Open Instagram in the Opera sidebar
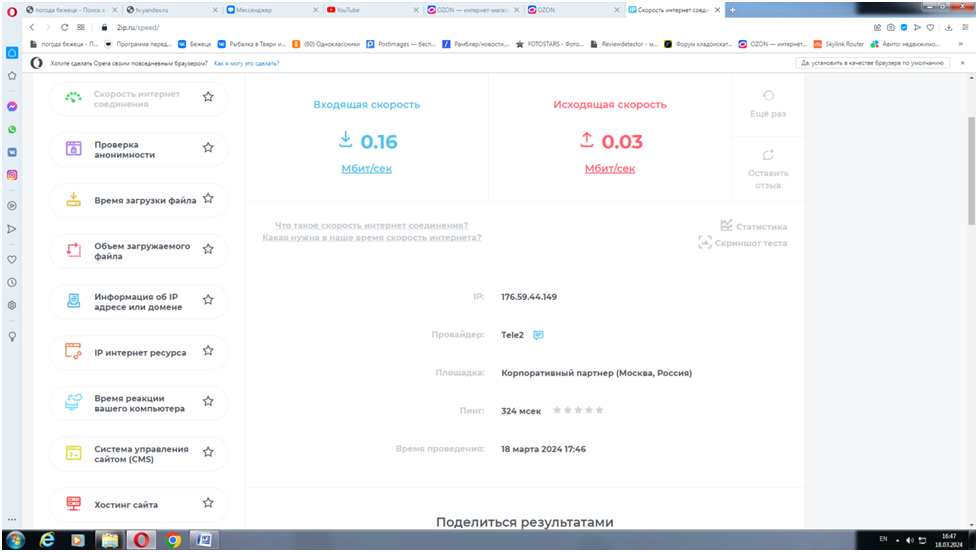The width and height of the screenshot is (978, 552). click(12, 175)
